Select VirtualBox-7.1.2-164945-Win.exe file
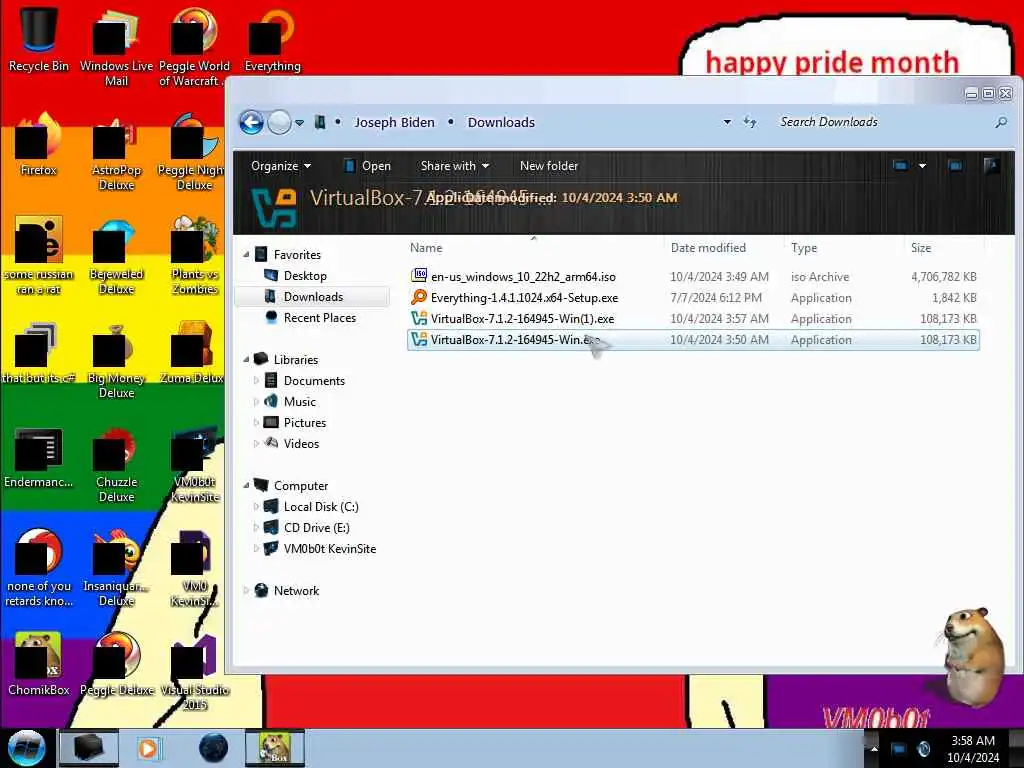The width and height of the screenshot is (1024, 768). tap(694, 340)
